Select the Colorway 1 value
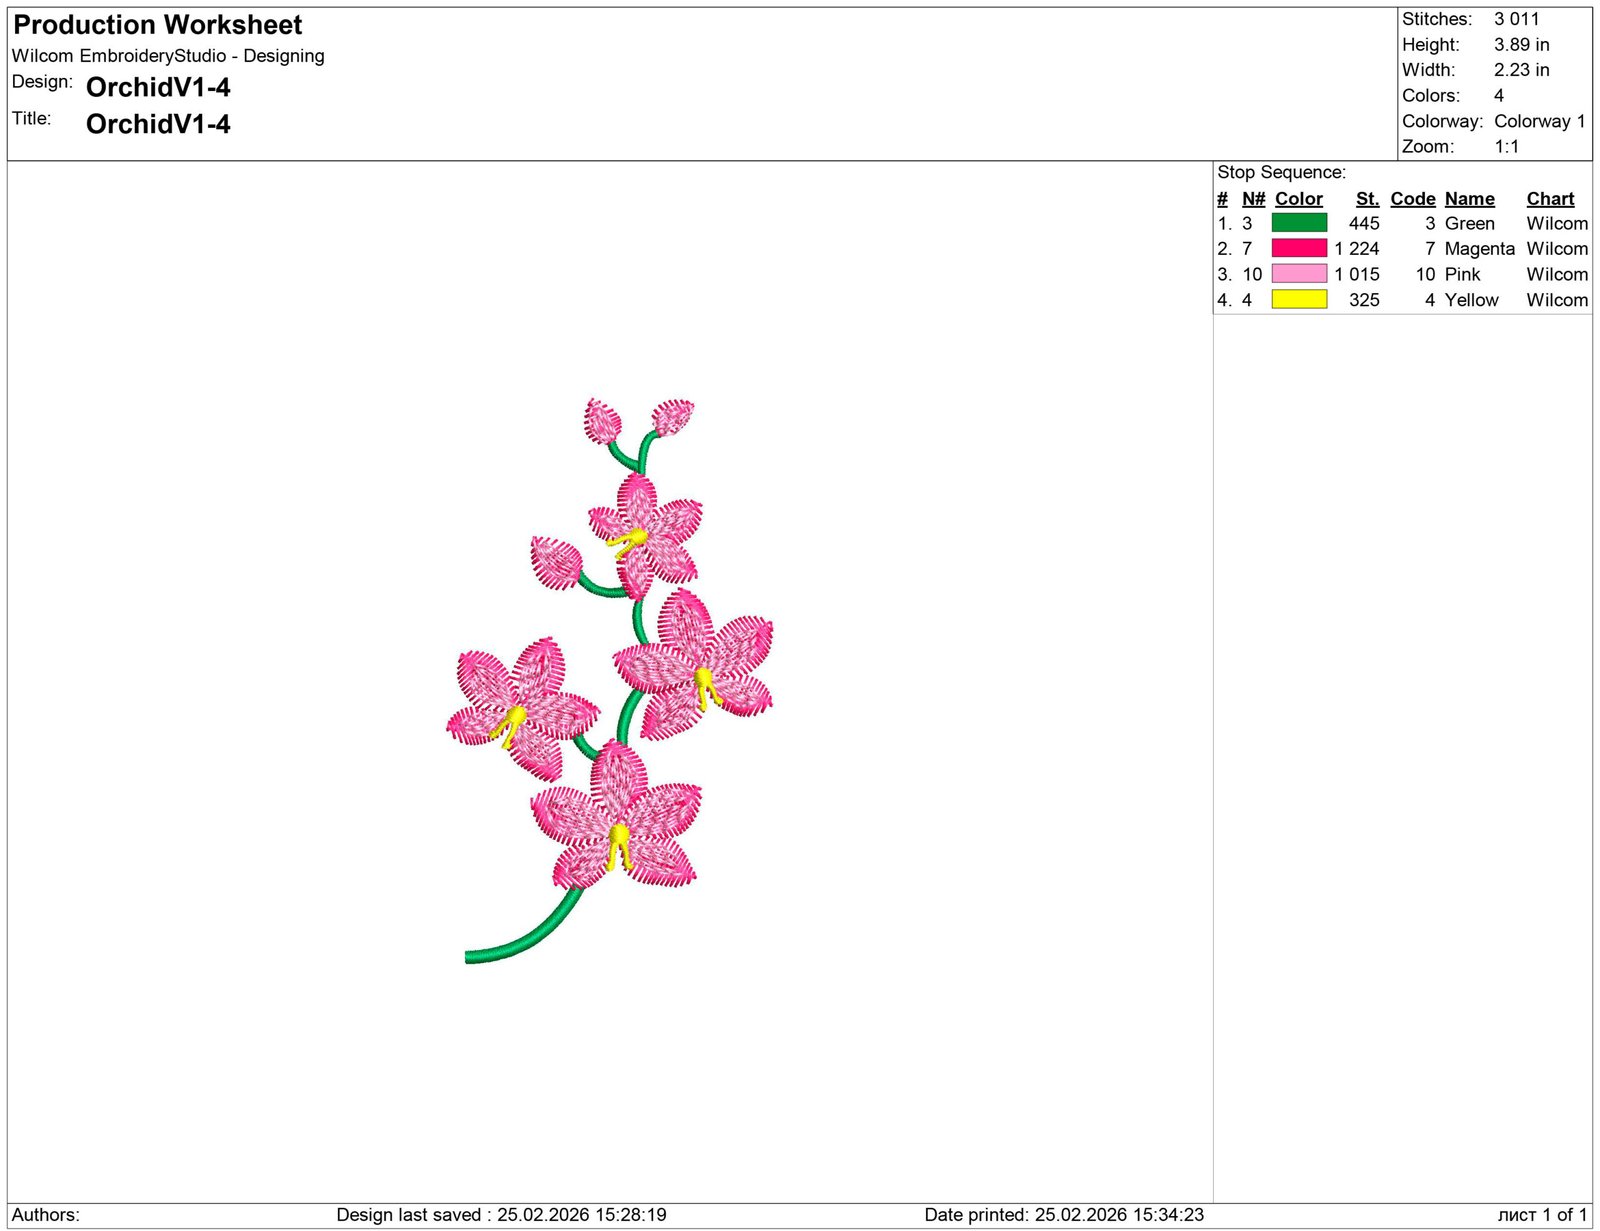Screen dimensions: 1600x1231 [1539, 121]
